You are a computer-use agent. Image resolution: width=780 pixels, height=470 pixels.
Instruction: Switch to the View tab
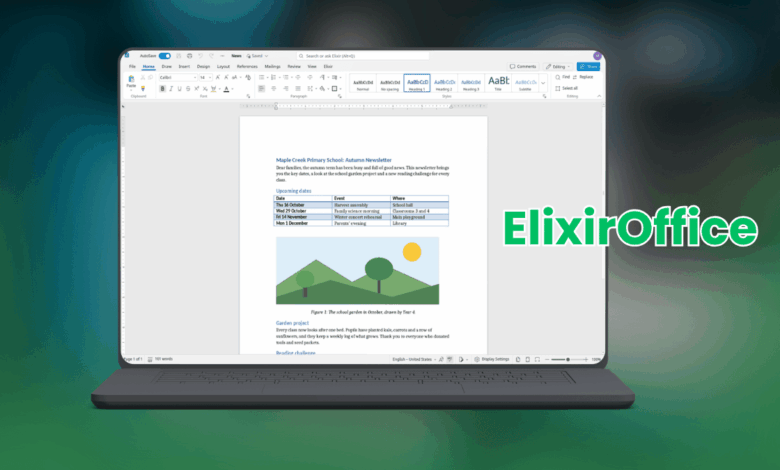312,66
